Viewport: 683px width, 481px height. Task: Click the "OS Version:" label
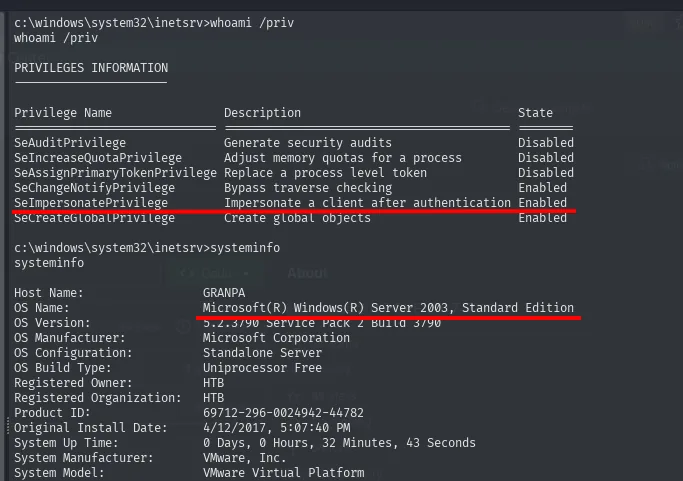click(x=52, y=323)
